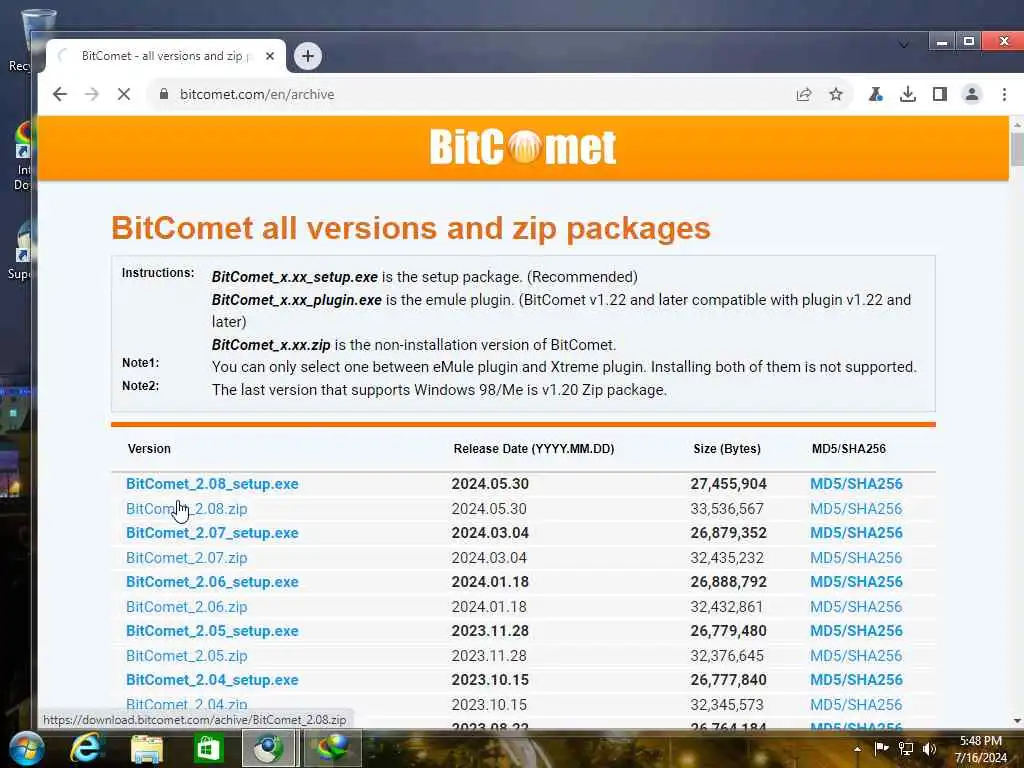1024x768 pixels.
Task: Launch Internet Explorer from taskbar
Action: point(87,748)
